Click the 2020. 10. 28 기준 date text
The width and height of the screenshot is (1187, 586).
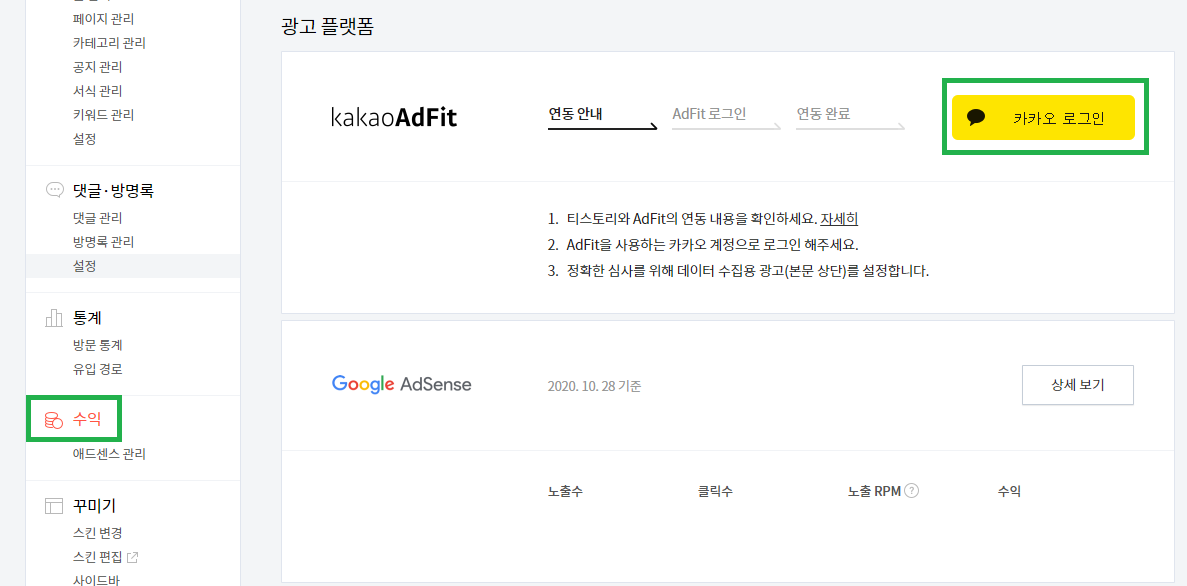tap(594, 386)
